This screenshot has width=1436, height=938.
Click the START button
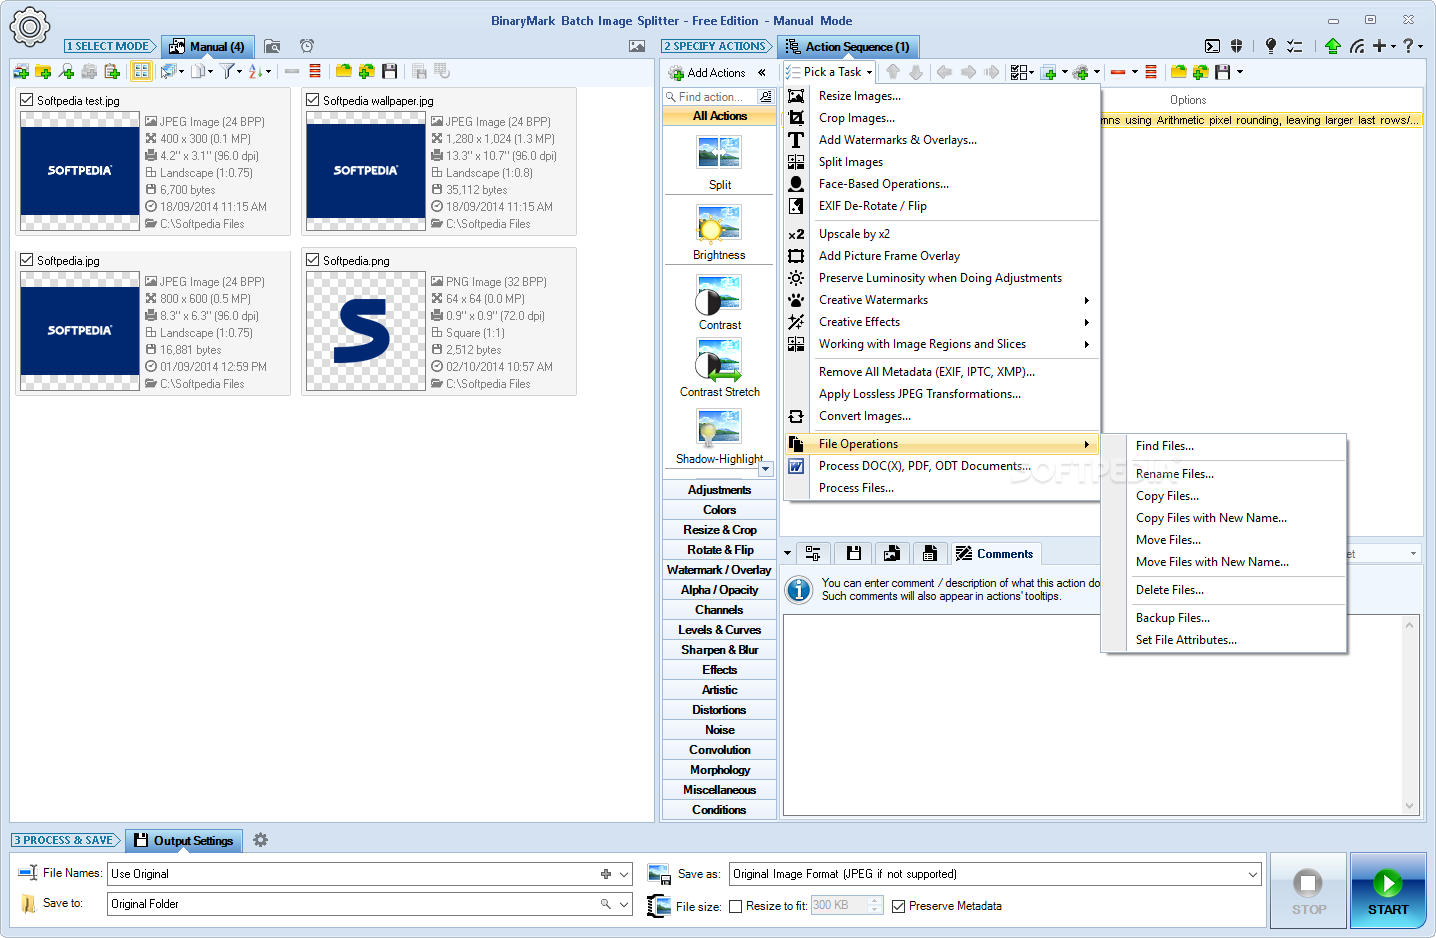coord(1388,891)
